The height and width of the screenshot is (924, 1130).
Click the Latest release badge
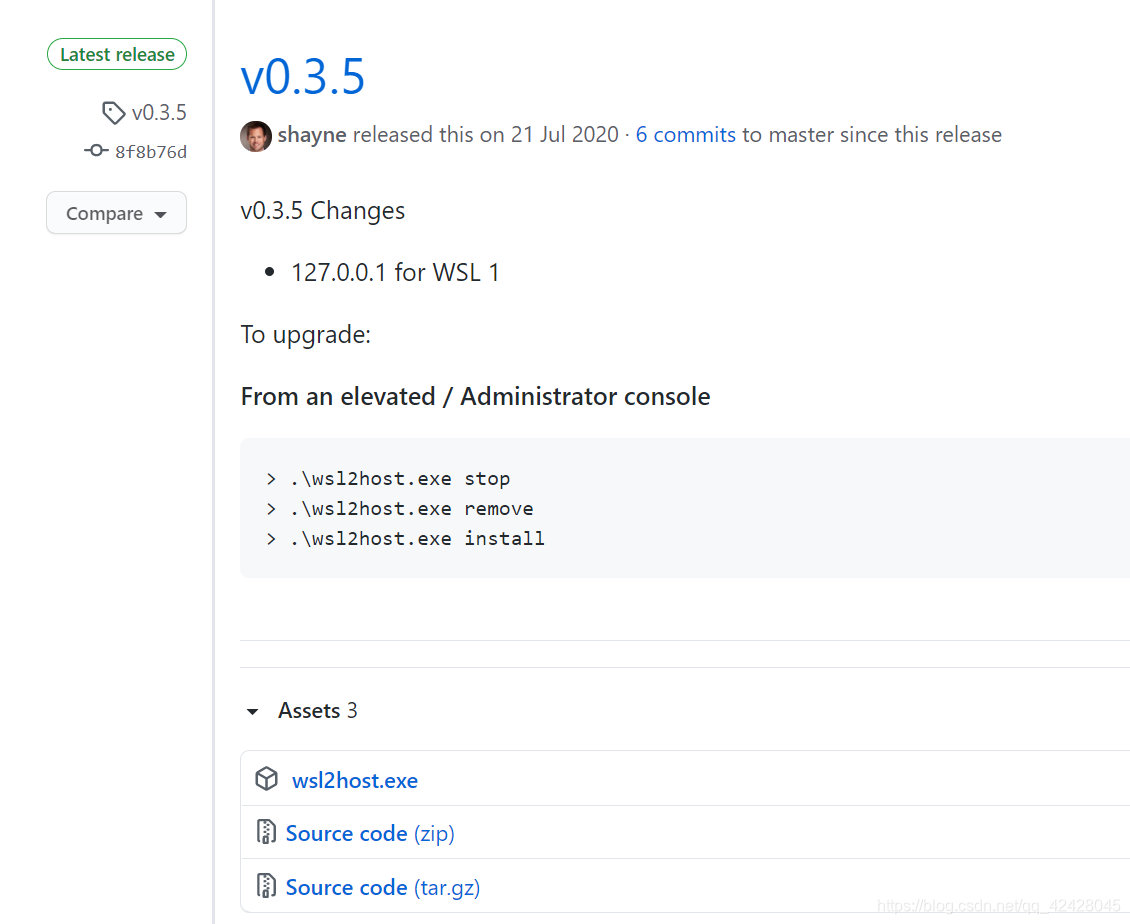(x=116, y=54)
